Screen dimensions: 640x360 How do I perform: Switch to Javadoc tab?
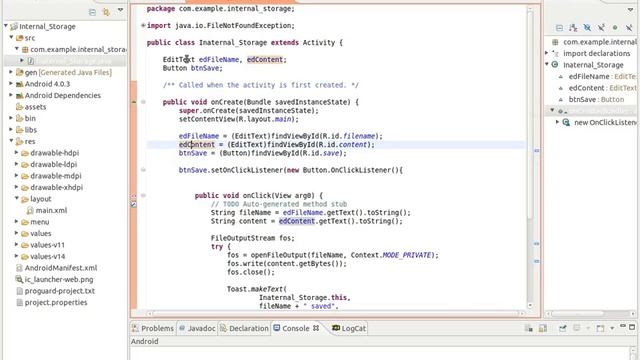197,328
